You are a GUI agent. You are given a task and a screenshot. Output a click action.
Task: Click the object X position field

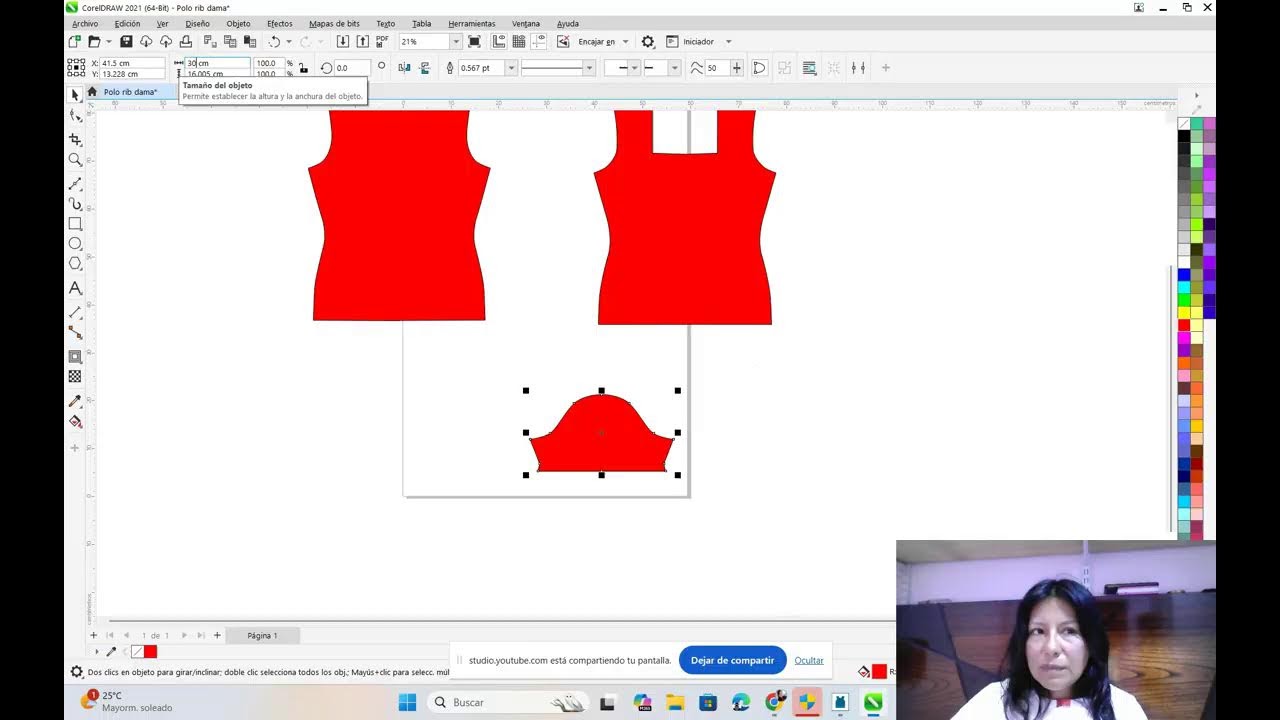132,63
